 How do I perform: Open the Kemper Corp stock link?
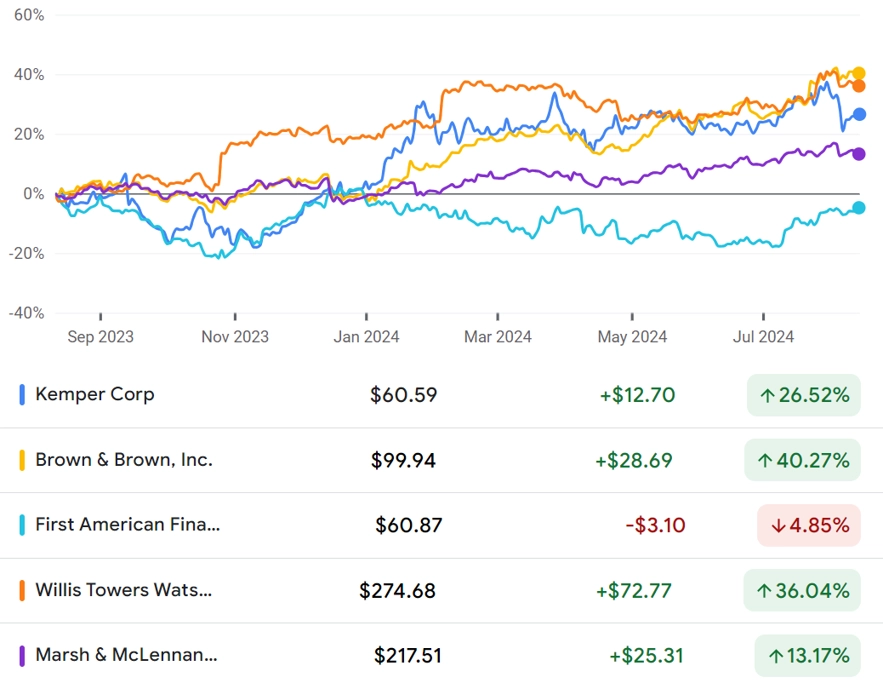pos(95,394)
